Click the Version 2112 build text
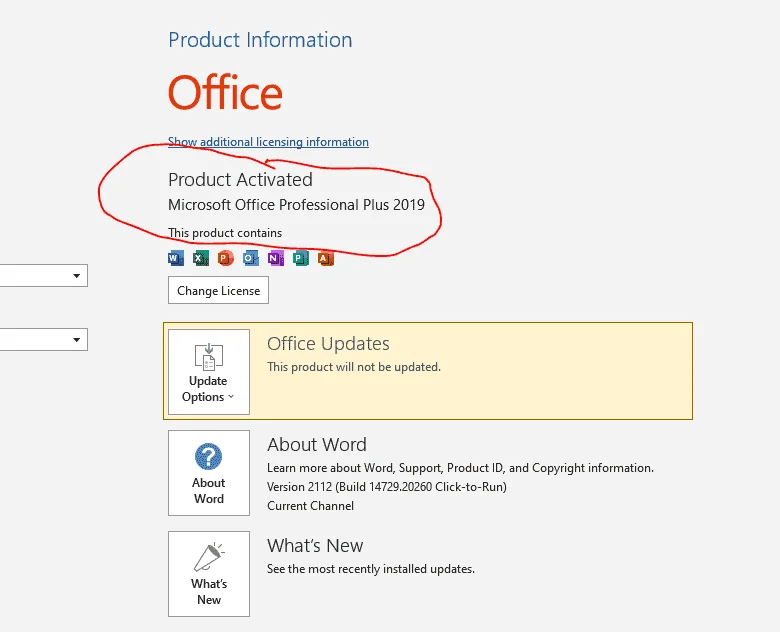The width and height of the screenshot is (780, 632). coord(387,487)
